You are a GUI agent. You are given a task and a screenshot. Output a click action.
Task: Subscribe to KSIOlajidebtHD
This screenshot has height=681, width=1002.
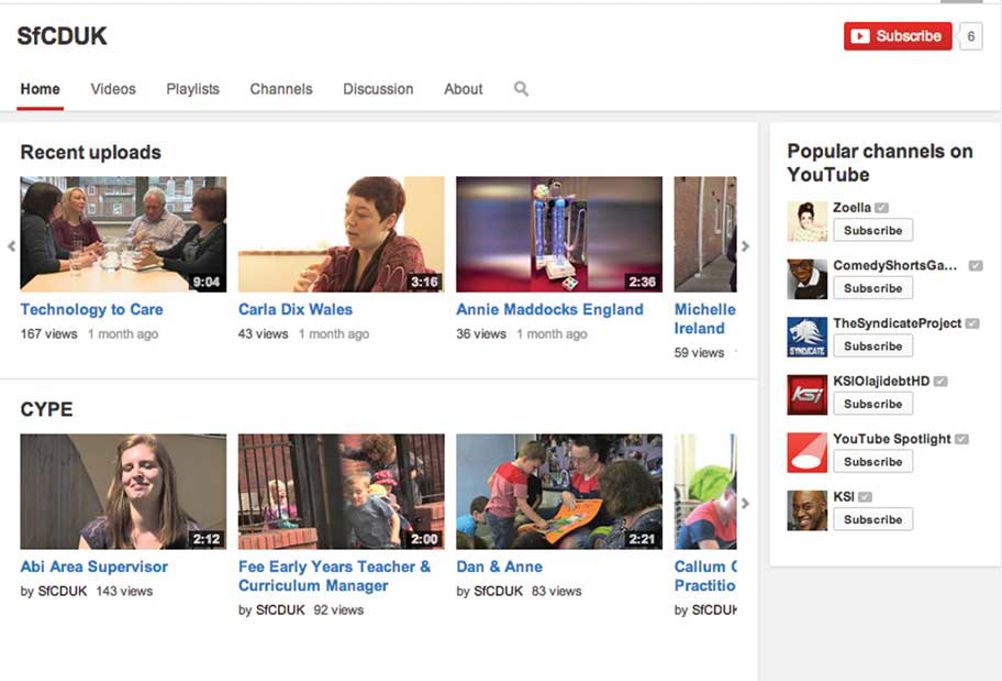(873, 404)
